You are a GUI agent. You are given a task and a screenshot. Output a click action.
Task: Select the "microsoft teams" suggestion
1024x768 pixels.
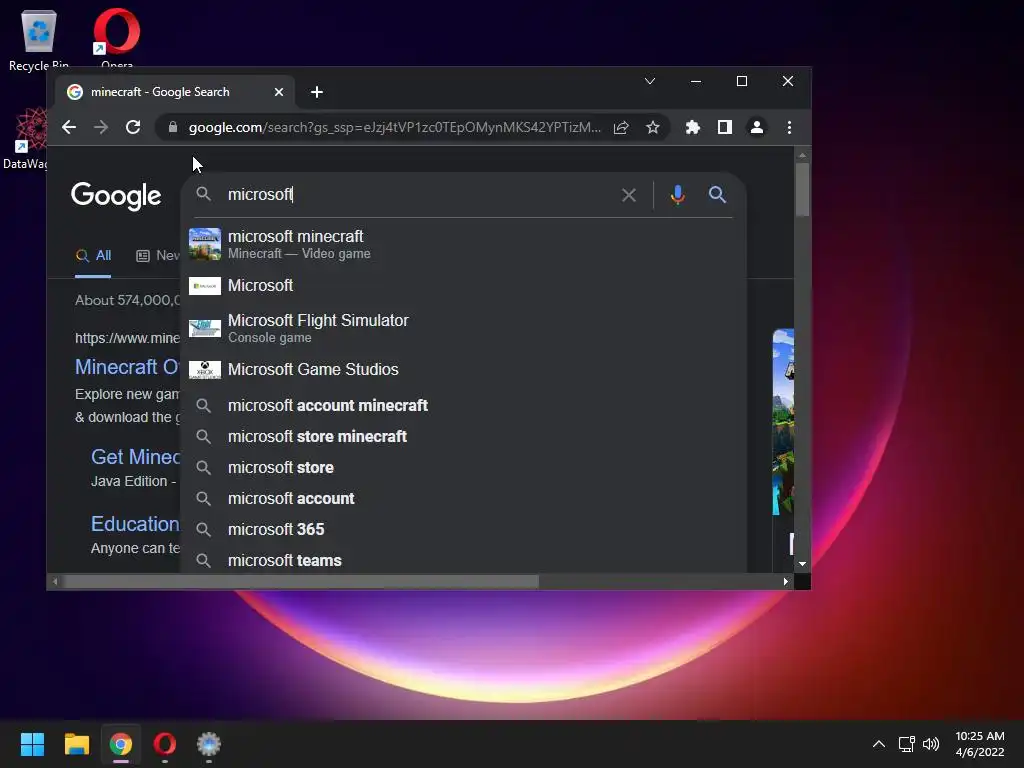pos(464,560)
